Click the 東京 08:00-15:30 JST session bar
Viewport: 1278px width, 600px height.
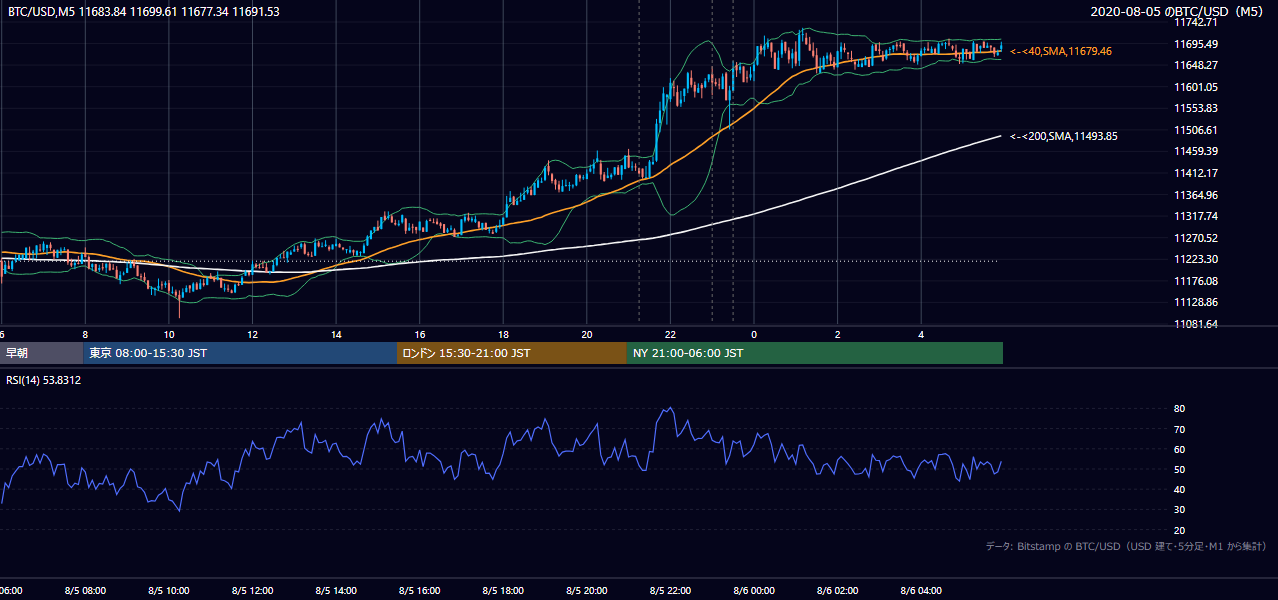pyautogui.click(x=240, y=353)
